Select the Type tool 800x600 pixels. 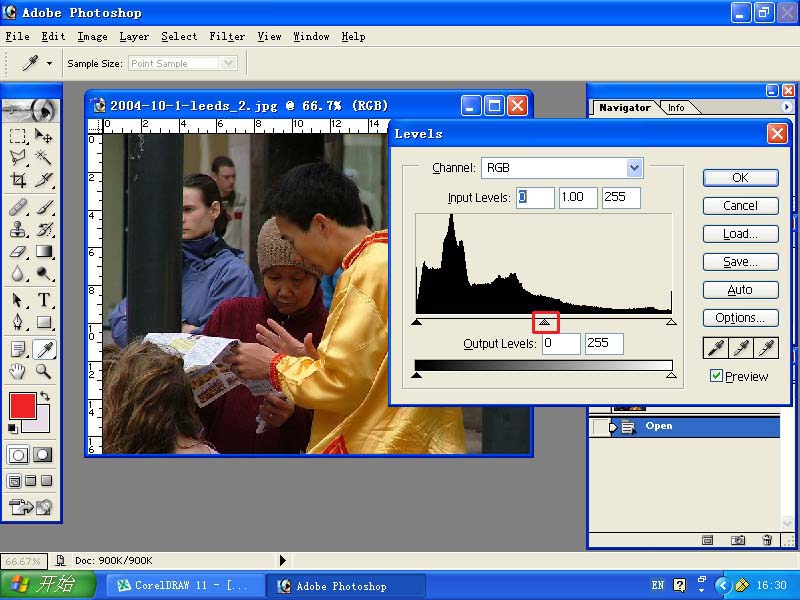tap(44, 301)
